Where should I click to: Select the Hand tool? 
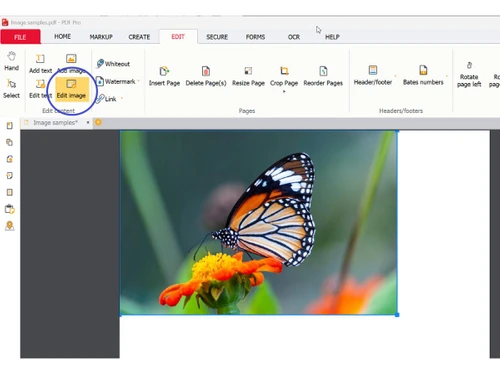coord(11,61)
